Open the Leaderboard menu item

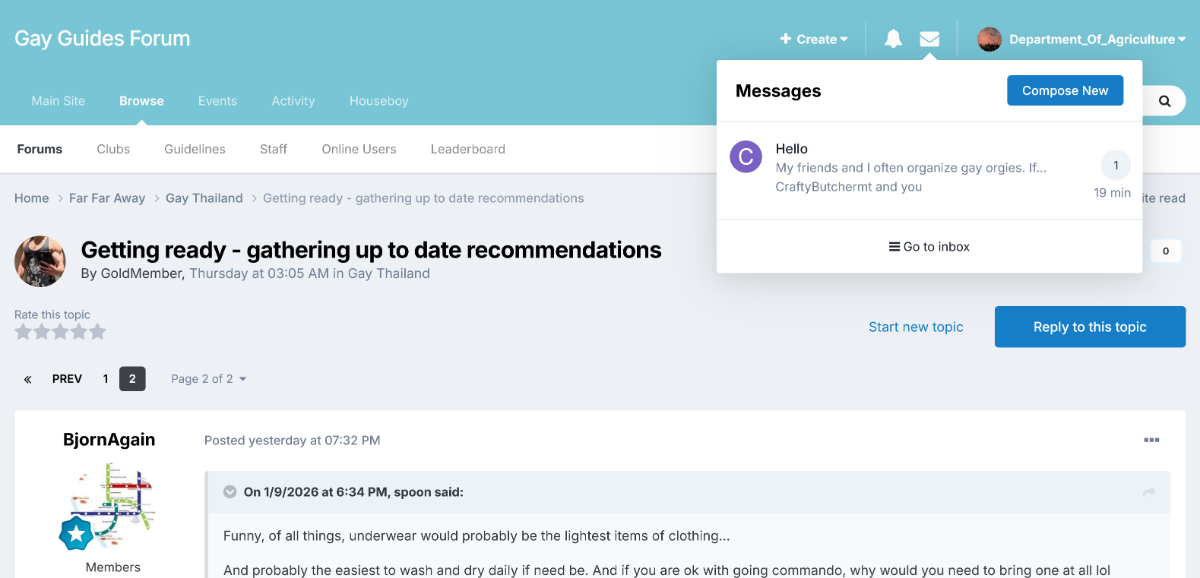(468, 149)
